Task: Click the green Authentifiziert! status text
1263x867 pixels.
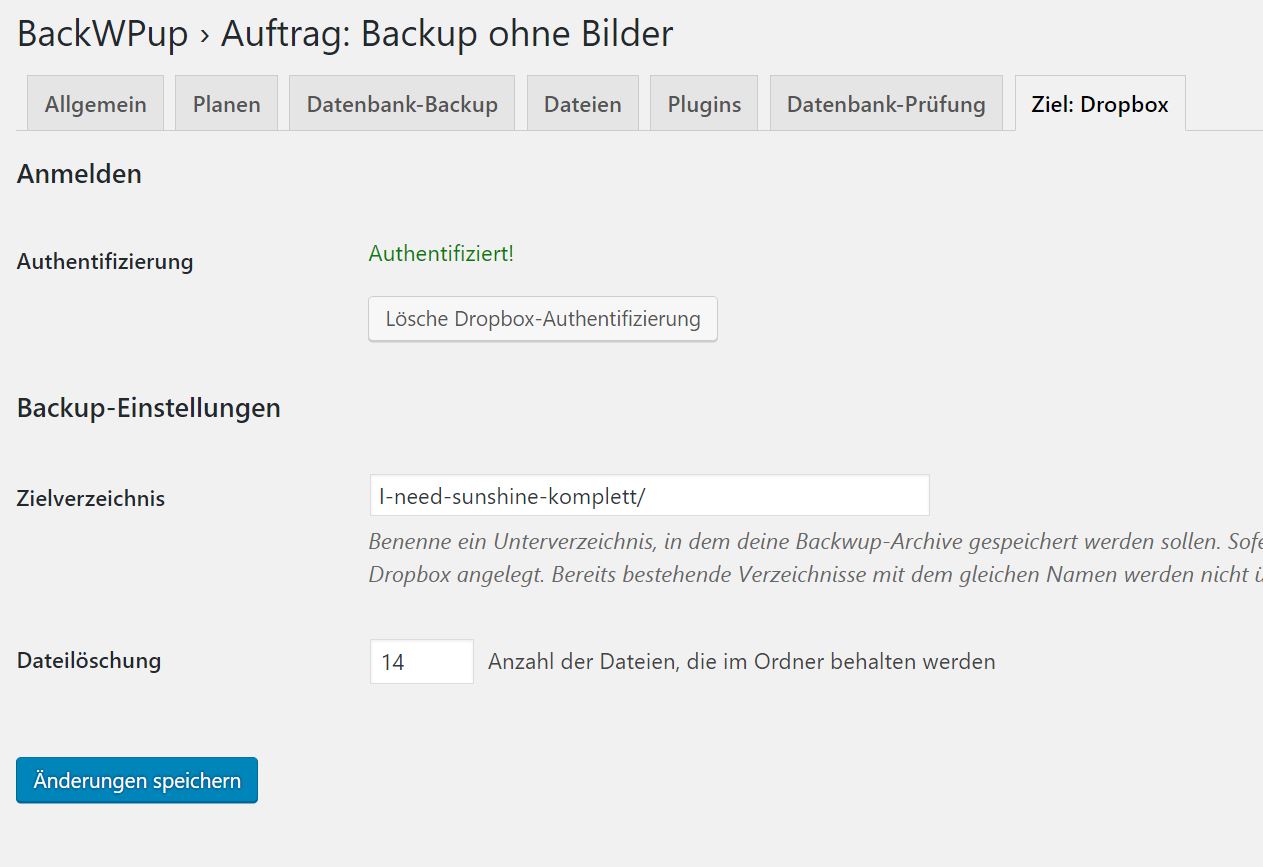Action: click(x=441, y=254)
